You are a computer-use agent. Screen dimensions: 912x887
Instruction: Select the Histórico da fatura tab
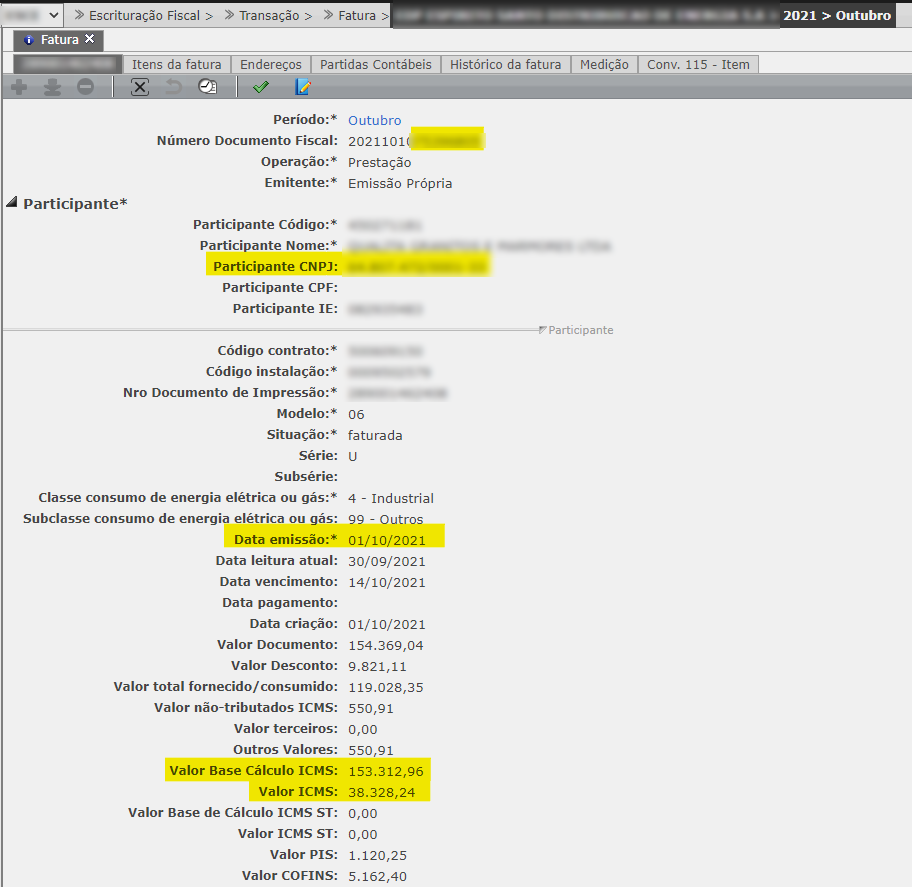pos(505,64)
